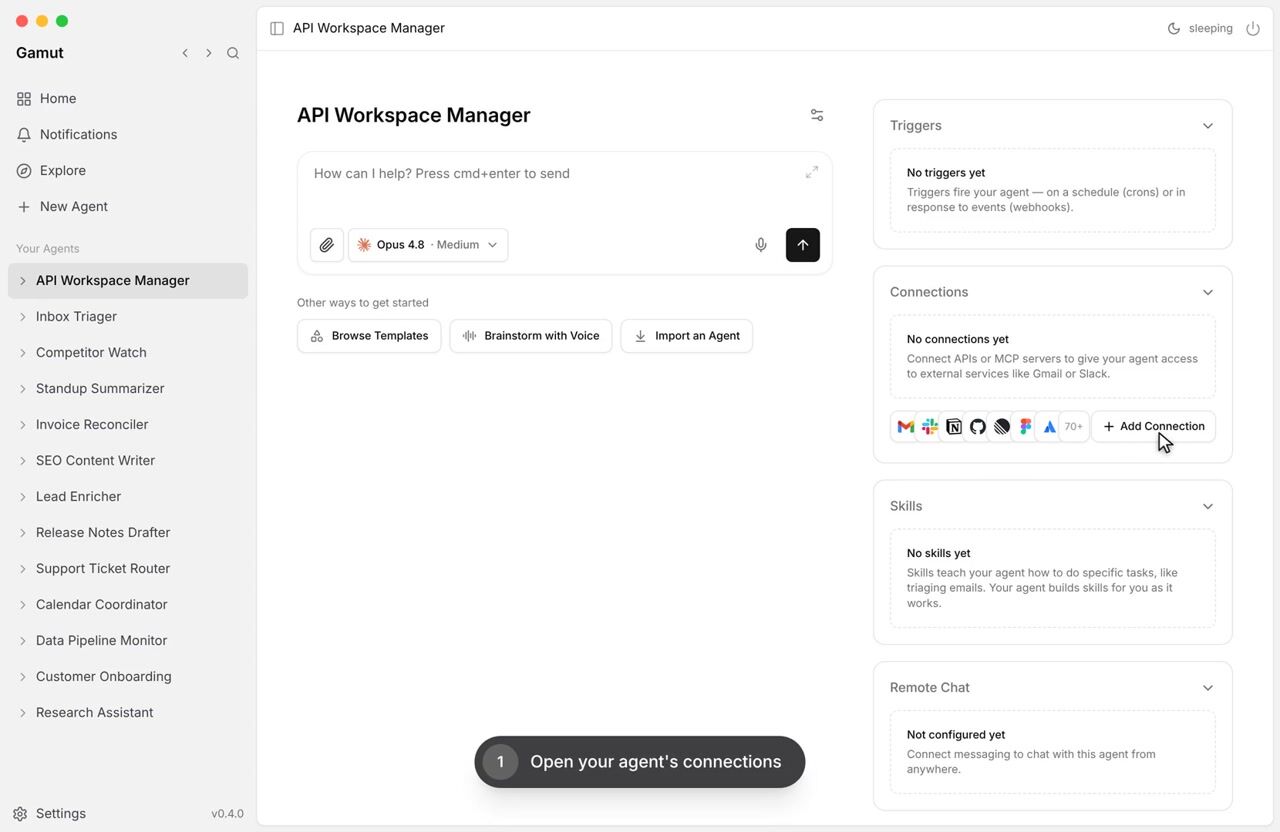Click the 'sleeping' status text
Screen dimensions: 1280x832
[x=1210, y=28]
